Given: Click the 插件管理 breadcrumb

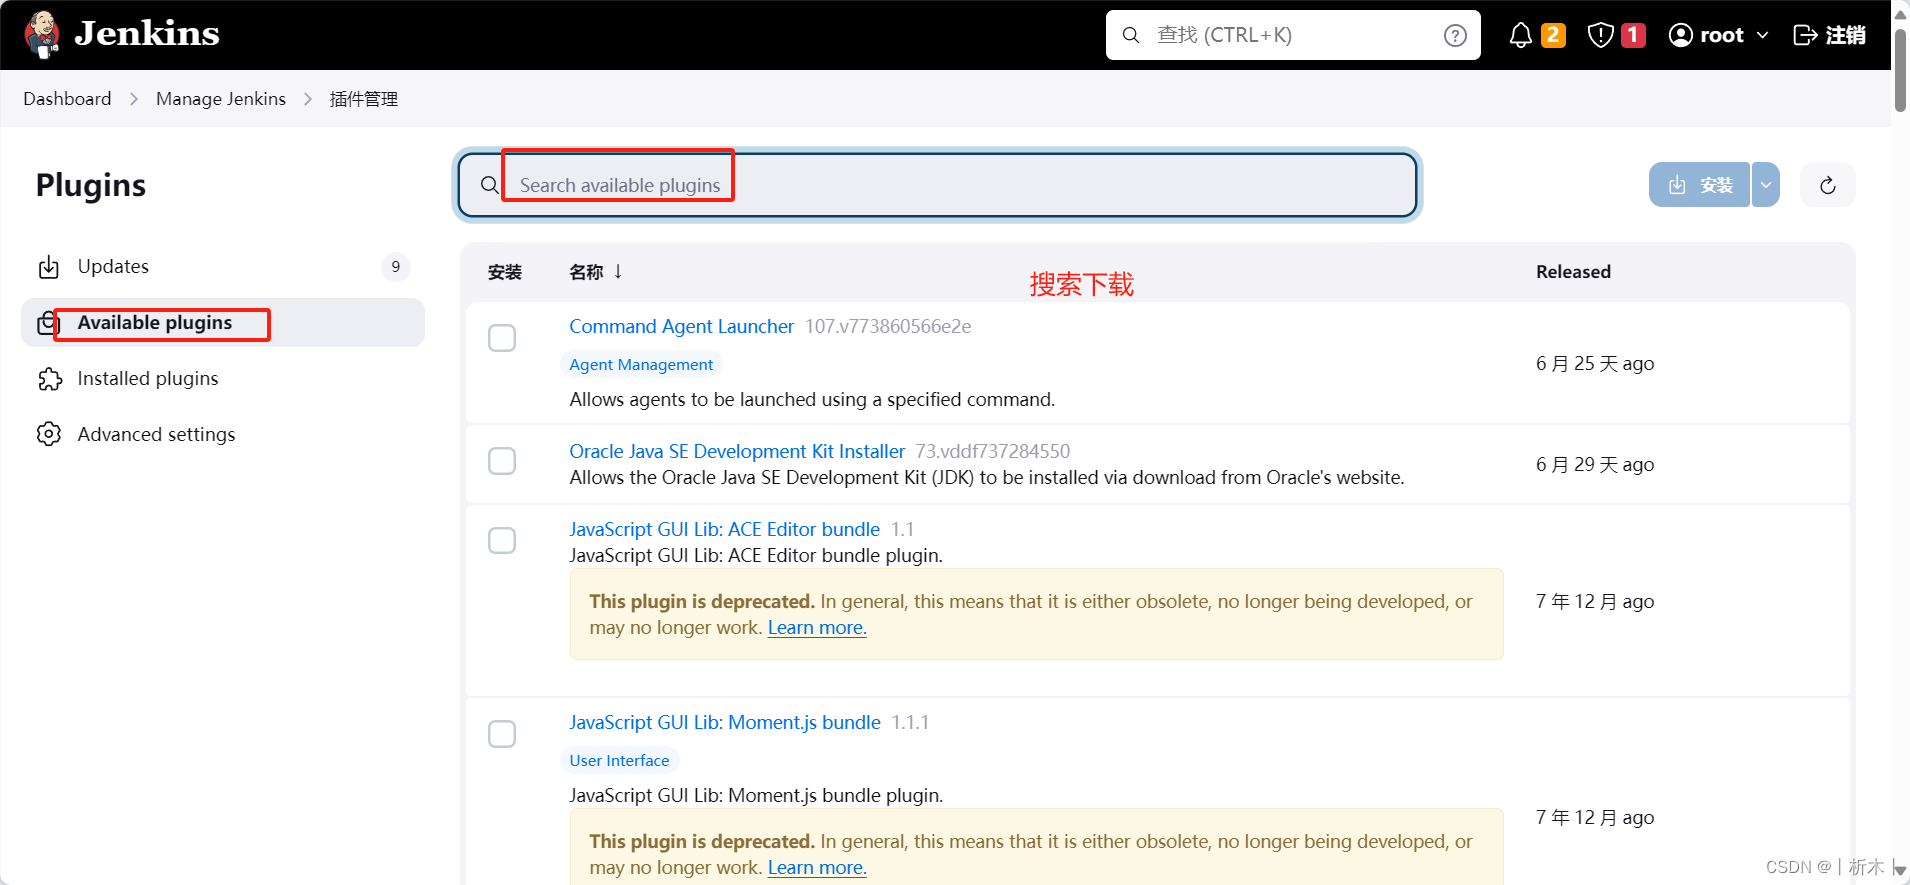Looking at the screenshot, I should pos(364,98).
